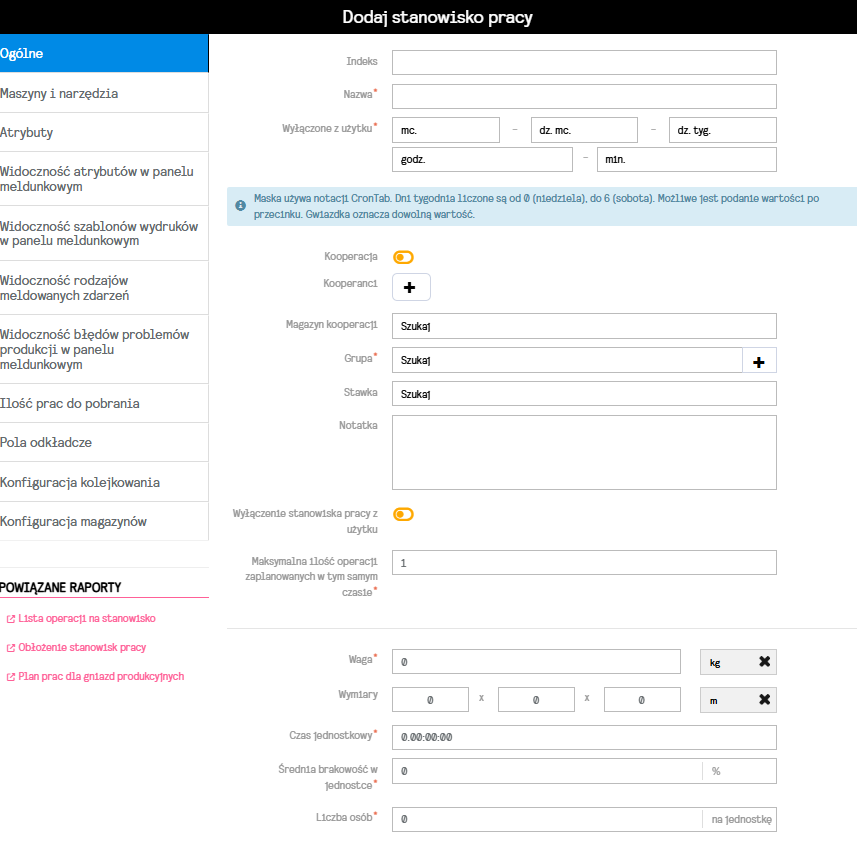This screenshot has width=857, height=856.
Task: Click the Czas jednostkowy time field
Action: 583,738
